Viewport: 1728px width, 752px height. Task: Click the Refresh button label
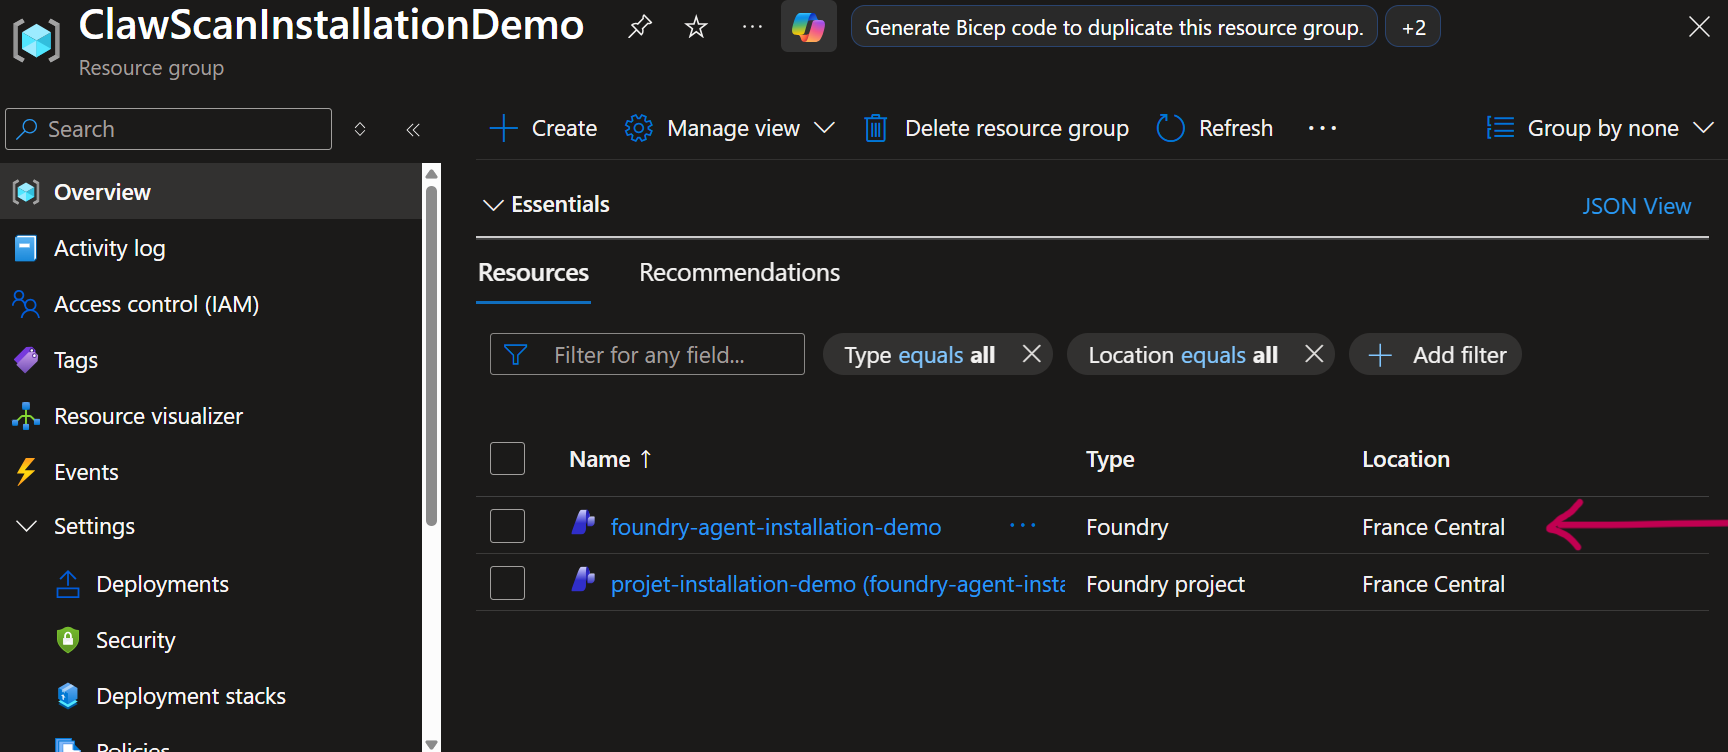click(1236, 128)
